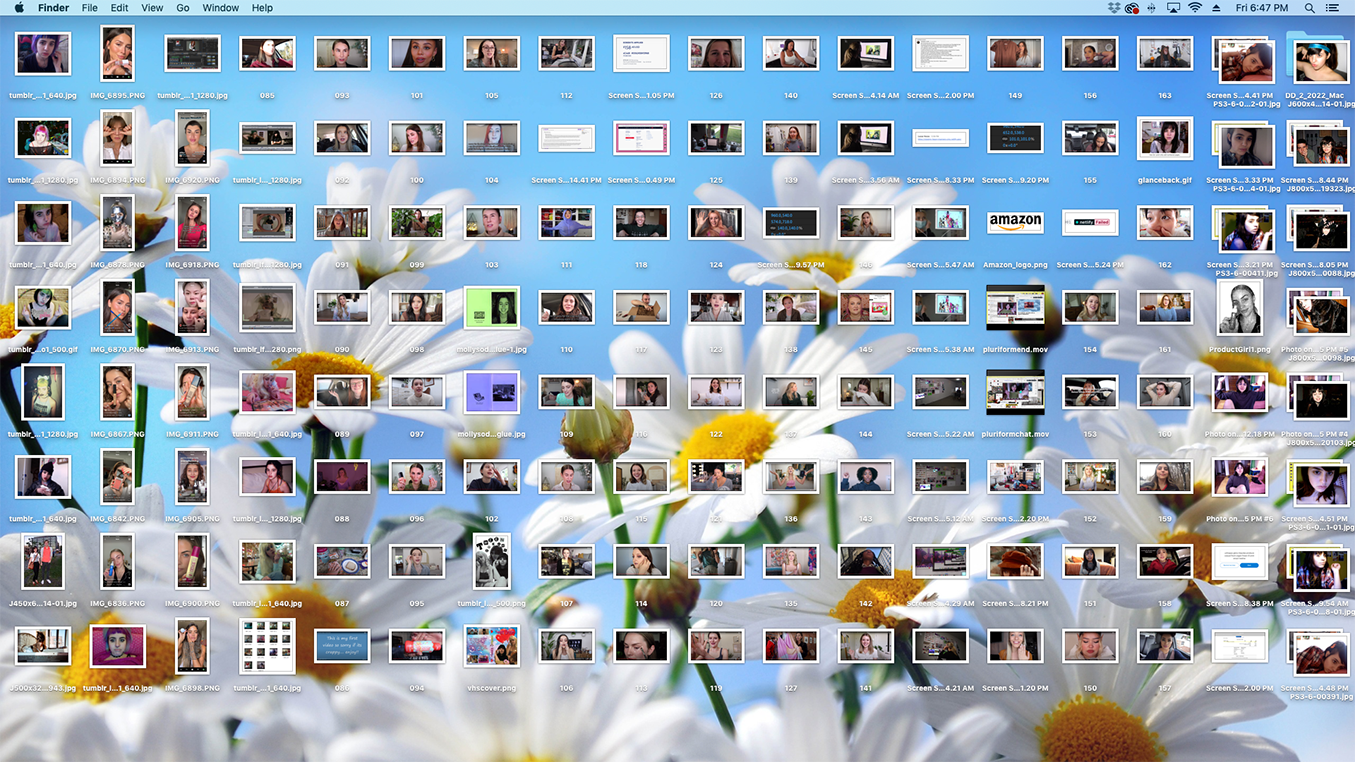Select screenshot file ending 8.38 PM

1240,561
